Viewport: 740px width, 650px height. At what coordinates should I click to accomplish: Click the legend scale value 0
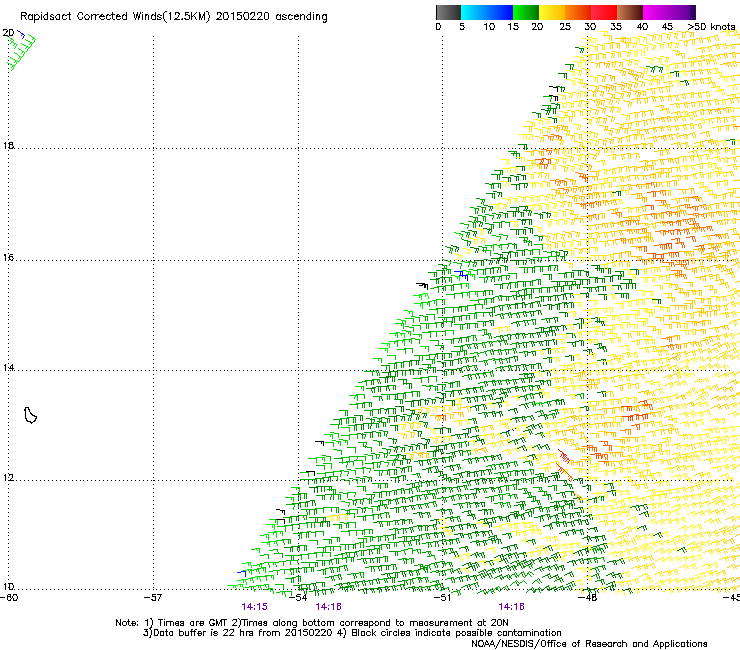point(438,27)
